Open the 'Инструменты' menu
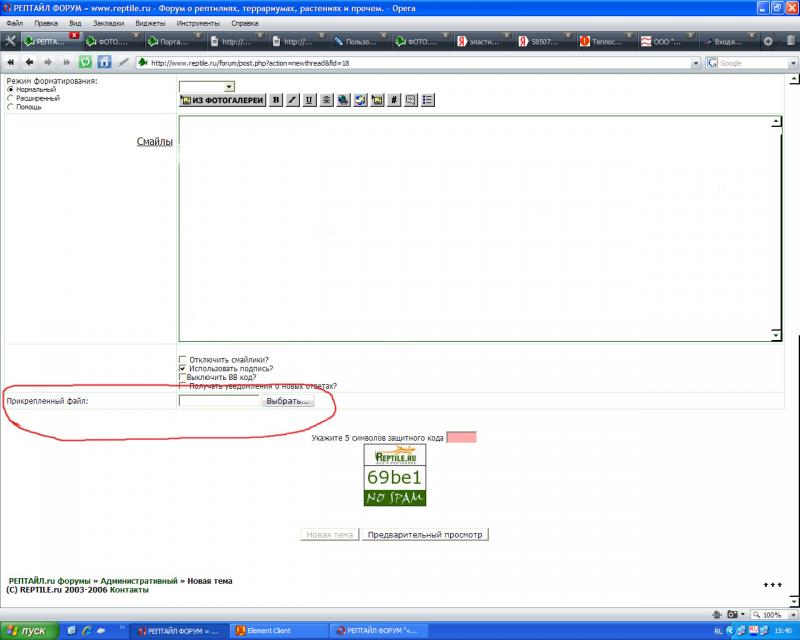800x640 pixels. (x=198, y=23)
